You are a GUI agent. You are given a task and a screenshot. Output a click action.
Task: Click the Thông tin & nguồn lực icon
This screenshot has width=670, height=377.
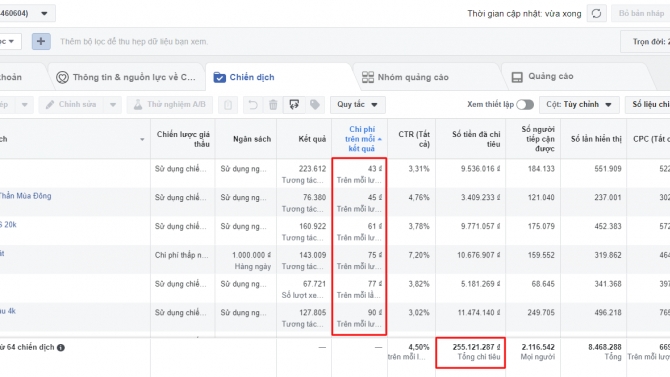pyautogui.click(x=62, y=77)
